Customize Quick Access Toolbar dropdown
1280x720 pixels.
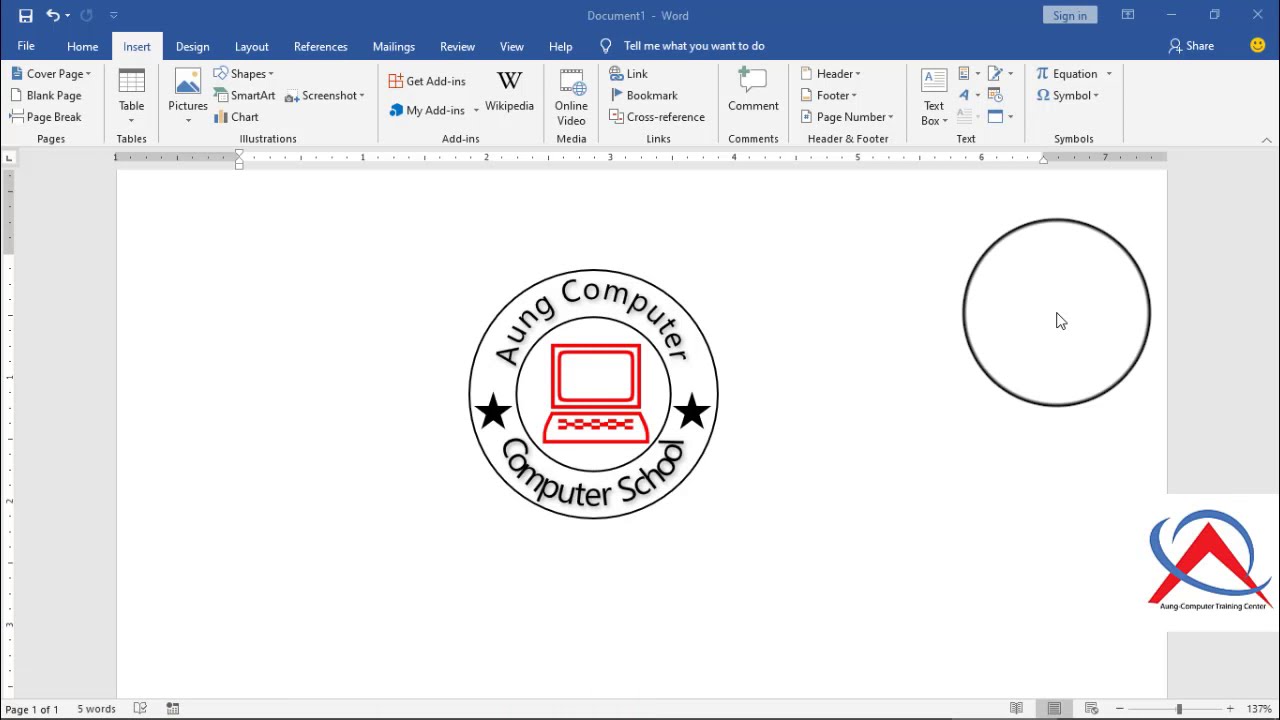pos(113,15)
